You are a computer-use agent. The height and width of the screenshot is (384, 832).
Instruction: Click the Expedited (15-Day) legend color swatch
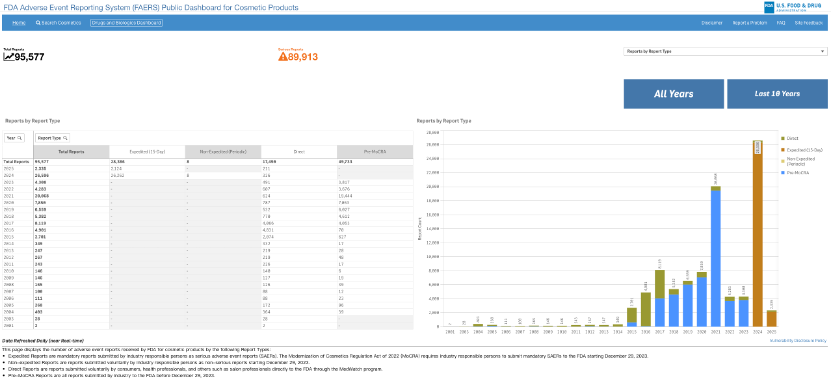click(783, 151)
